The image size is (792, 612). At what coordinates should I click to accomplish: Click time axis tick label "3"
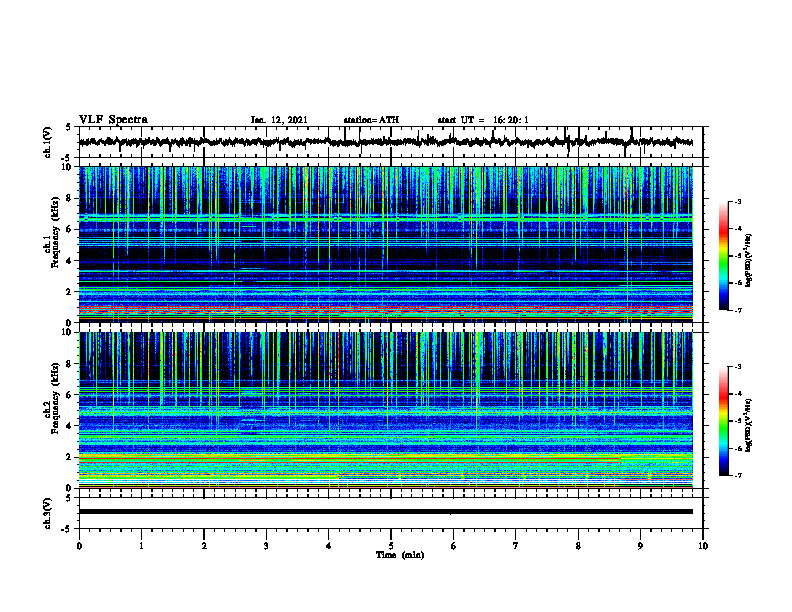tap(266, 546)
